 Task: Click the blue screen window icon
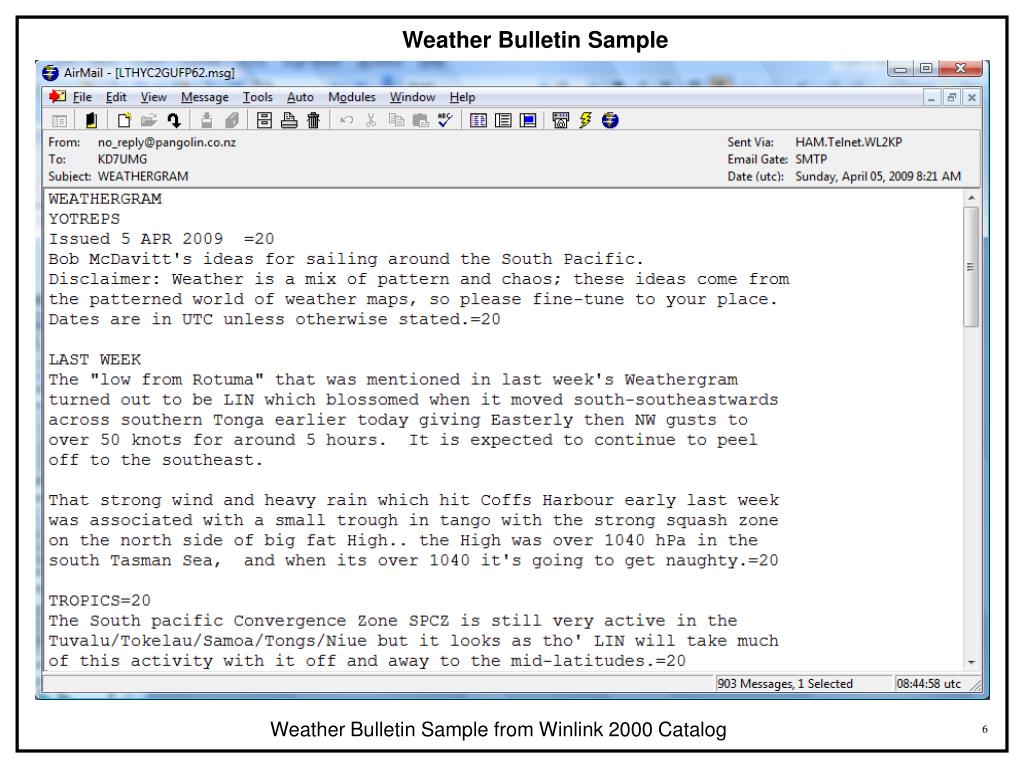pos(528,120)
